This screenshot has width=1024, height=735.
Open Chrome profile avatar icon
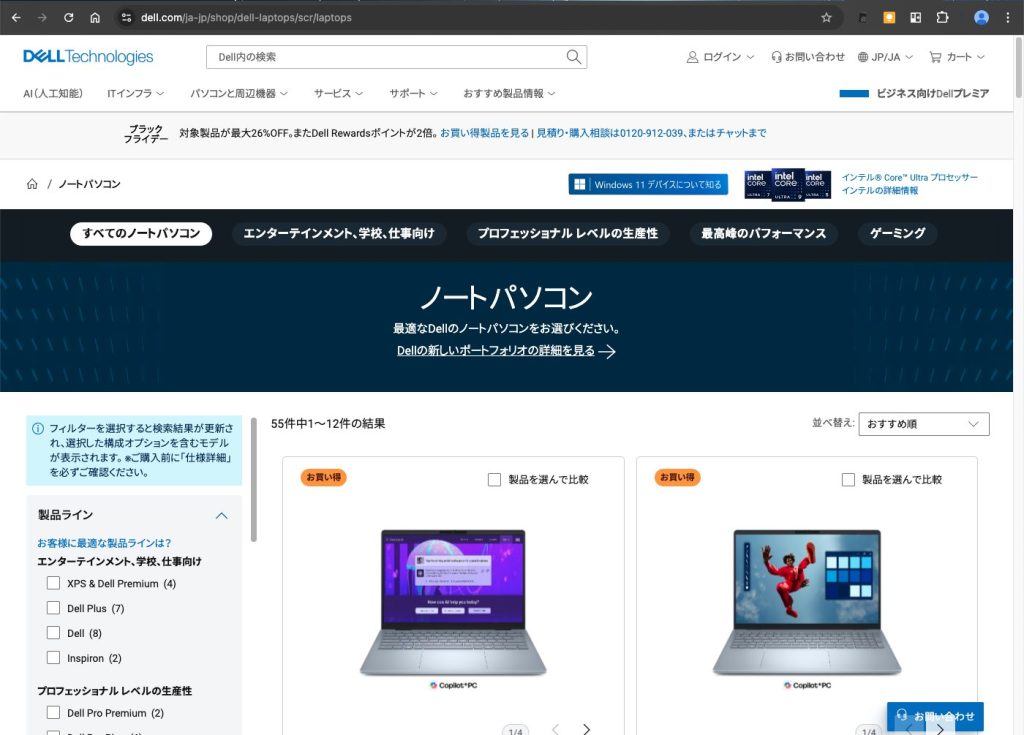(x=981, y=18)
